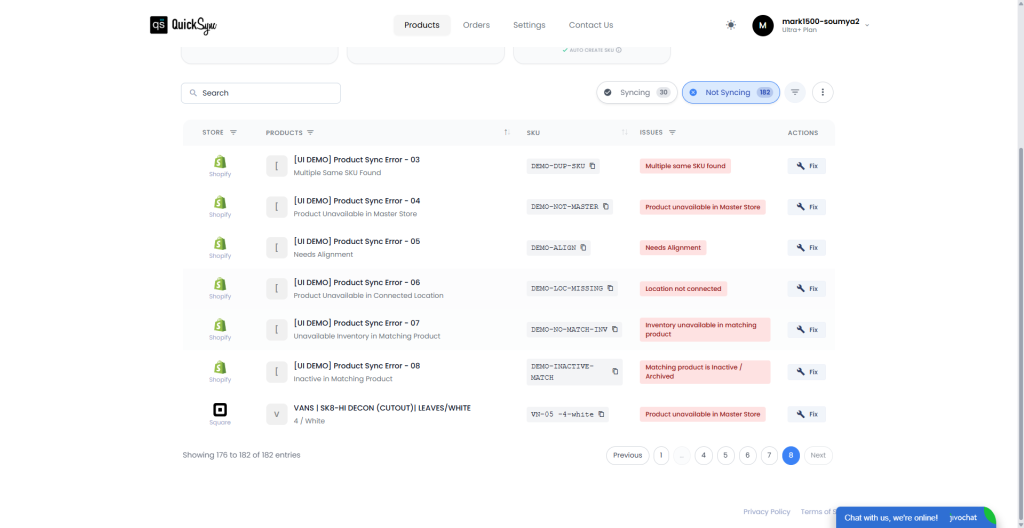Open the Privacy Policy link
1024x528 pixels.
point(767,512)
